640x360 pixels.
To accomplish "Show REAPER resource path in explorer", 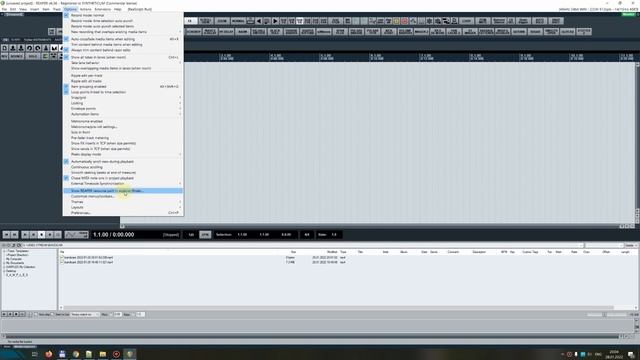I will (123, 191).
